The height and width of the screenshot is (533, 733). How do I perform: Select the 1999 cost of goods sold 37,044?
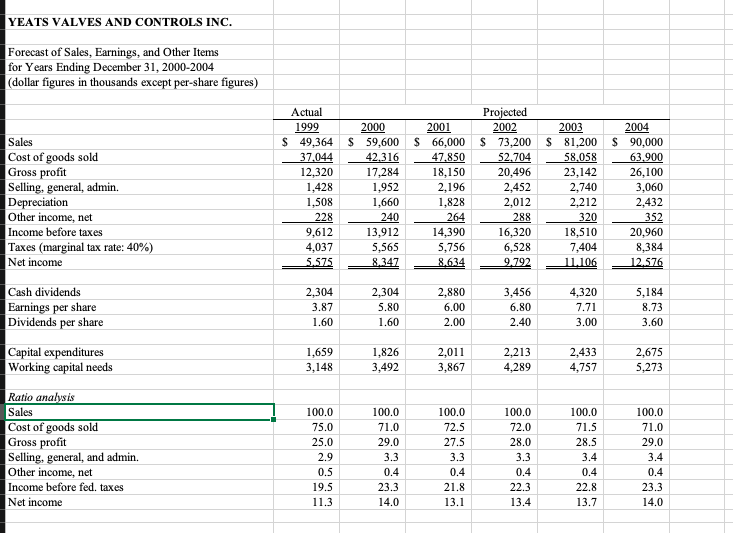point(316,157)
